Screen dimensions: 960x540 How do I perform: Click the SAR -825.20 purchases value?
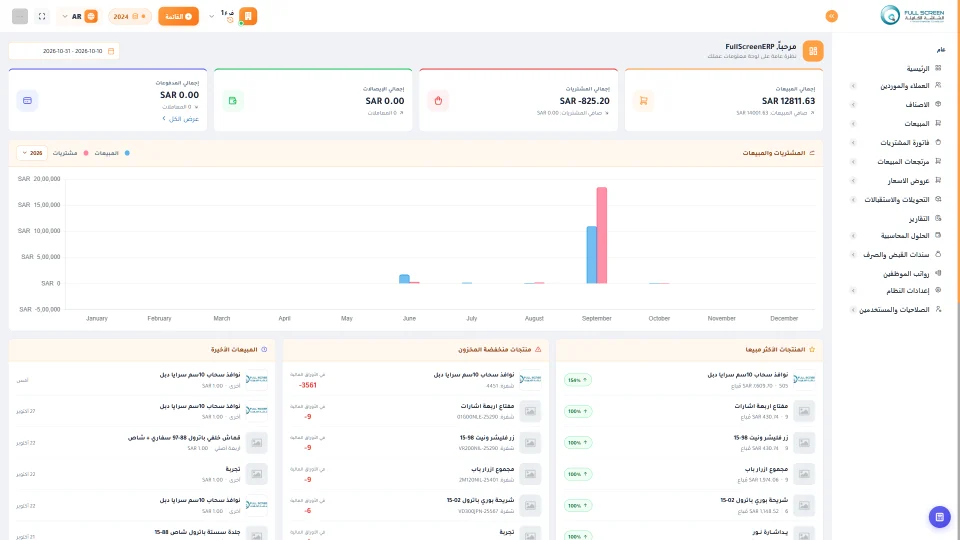tap(585, 101)
